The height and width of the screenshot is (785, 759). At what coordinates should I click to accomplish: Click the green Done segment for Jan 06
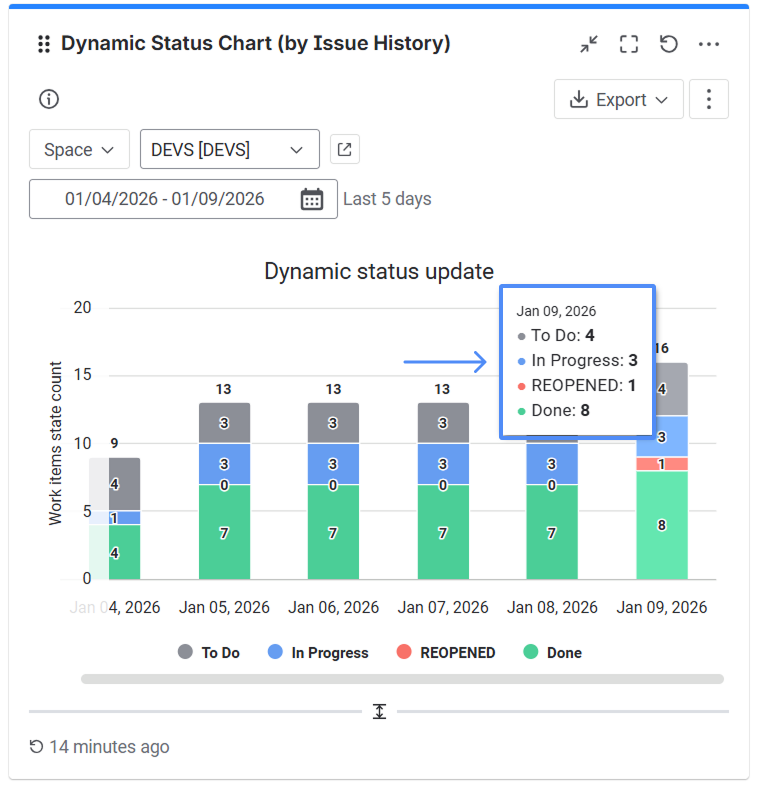coord(333,532)
